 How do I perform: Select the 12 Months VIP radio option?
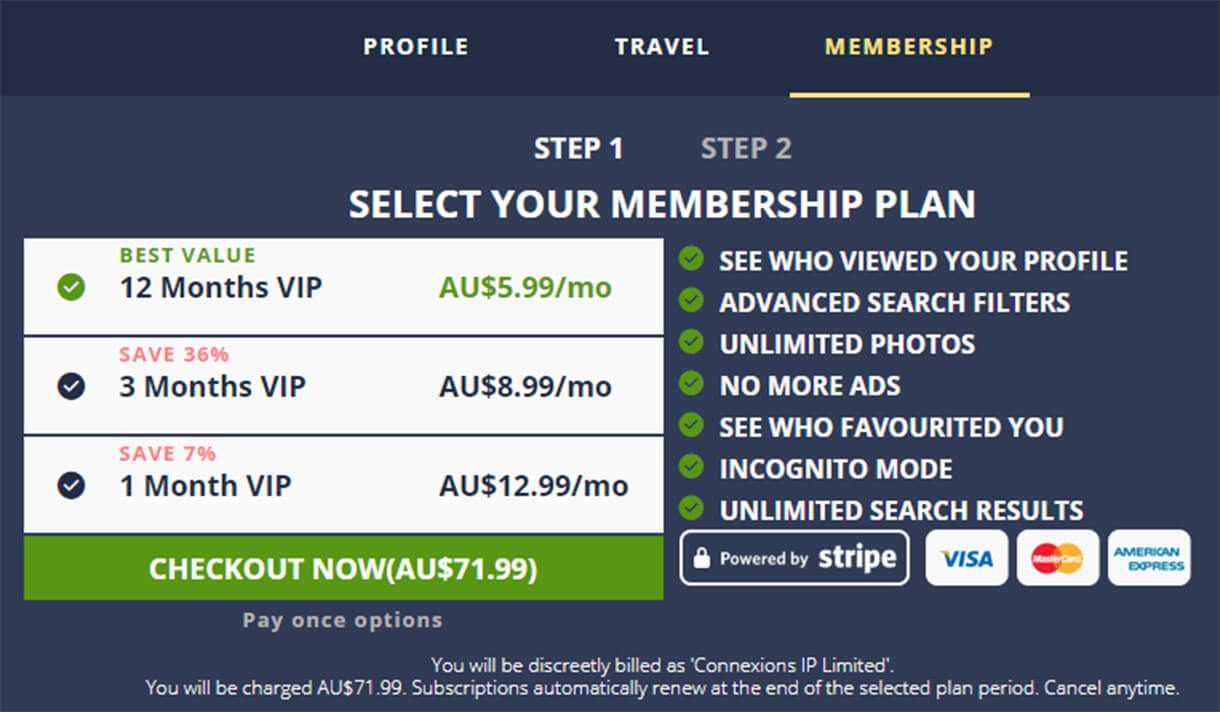click(x=71, y=288)
